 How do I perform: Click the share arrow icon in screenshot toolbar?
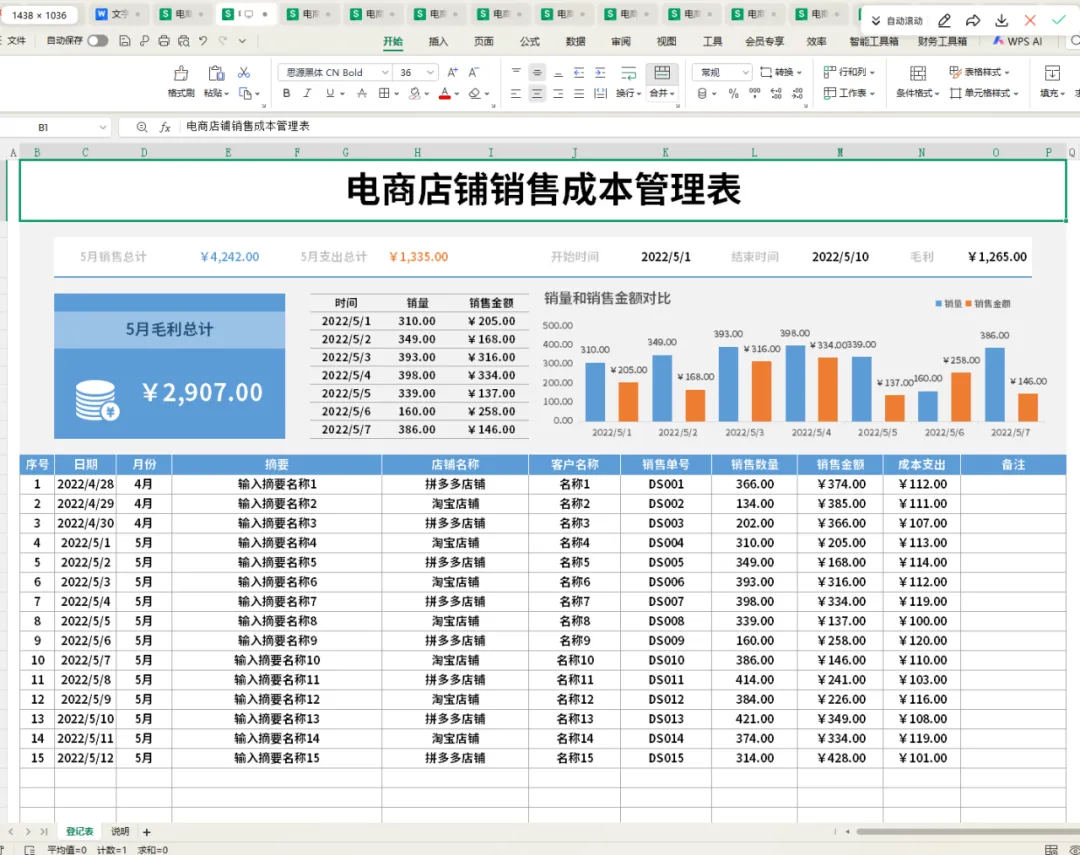973,21
